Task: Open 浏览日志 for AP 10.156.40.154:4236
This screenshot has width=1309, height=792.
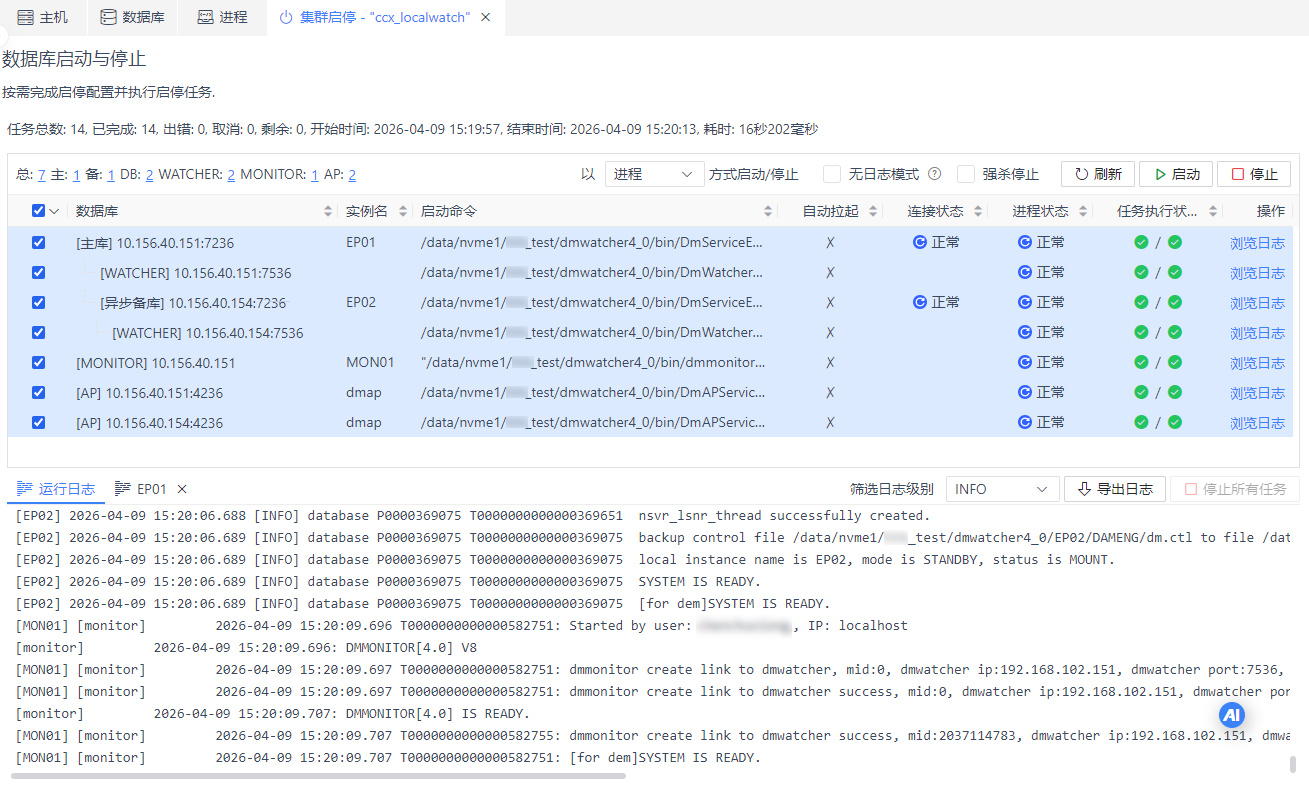Action: (1257, 423)
